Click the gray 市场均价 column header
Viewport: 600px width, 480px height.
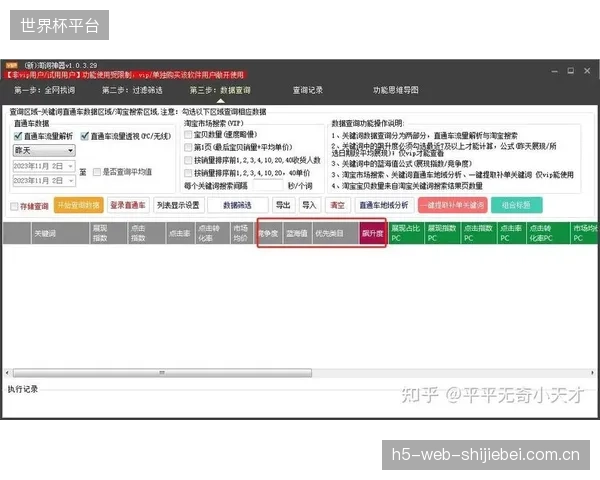[241, 233]
